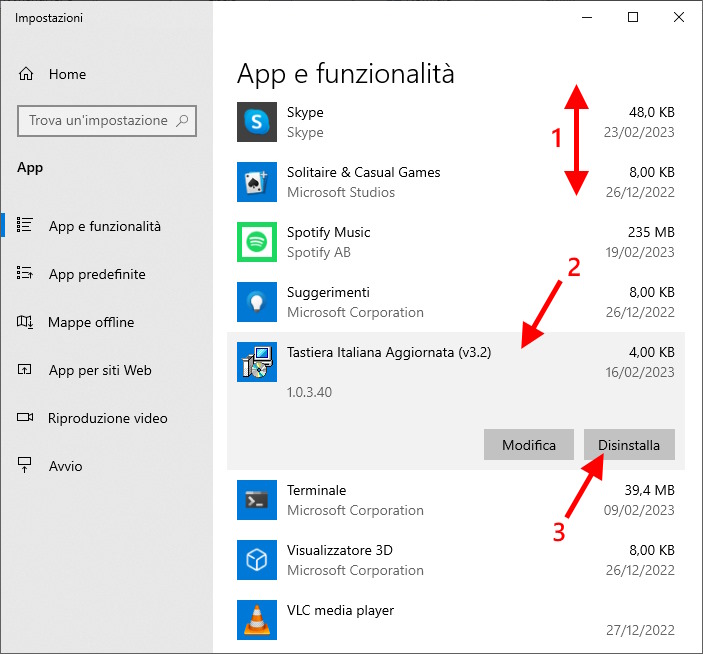The image size is (703, 654).
Task: Click the Tastiera Italiana Aggiornata installer icon
Action: pos(257,362)
